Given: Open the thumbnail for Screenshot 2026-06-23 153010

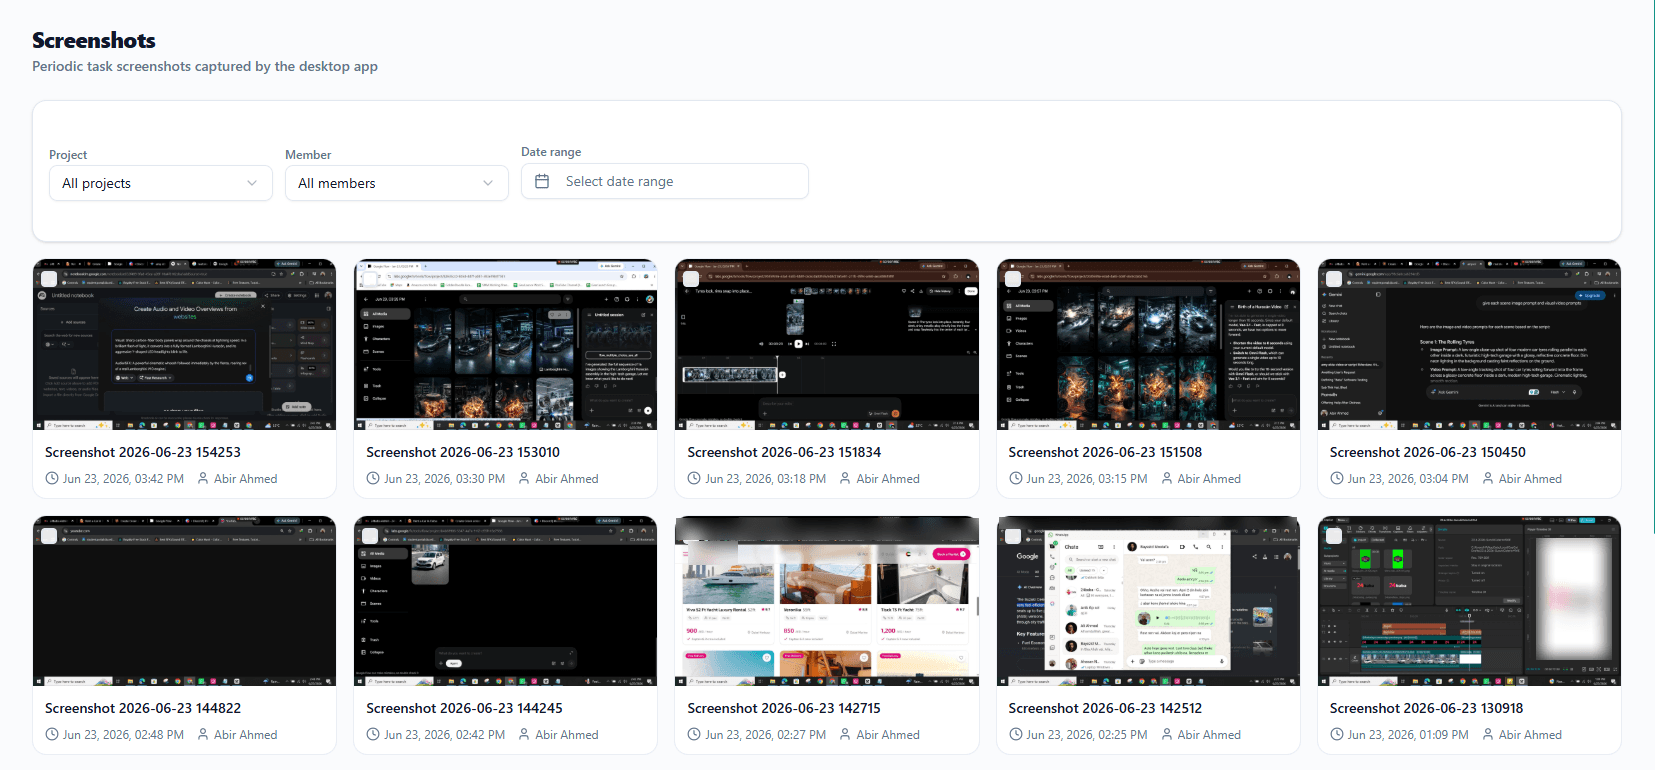Looking at the screenshot, I should (505, 345).
